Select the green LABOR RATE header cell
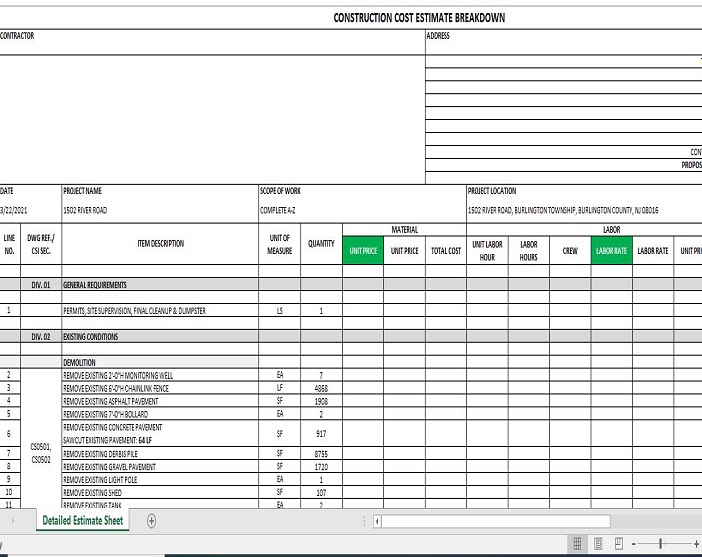 coord(611,251)
